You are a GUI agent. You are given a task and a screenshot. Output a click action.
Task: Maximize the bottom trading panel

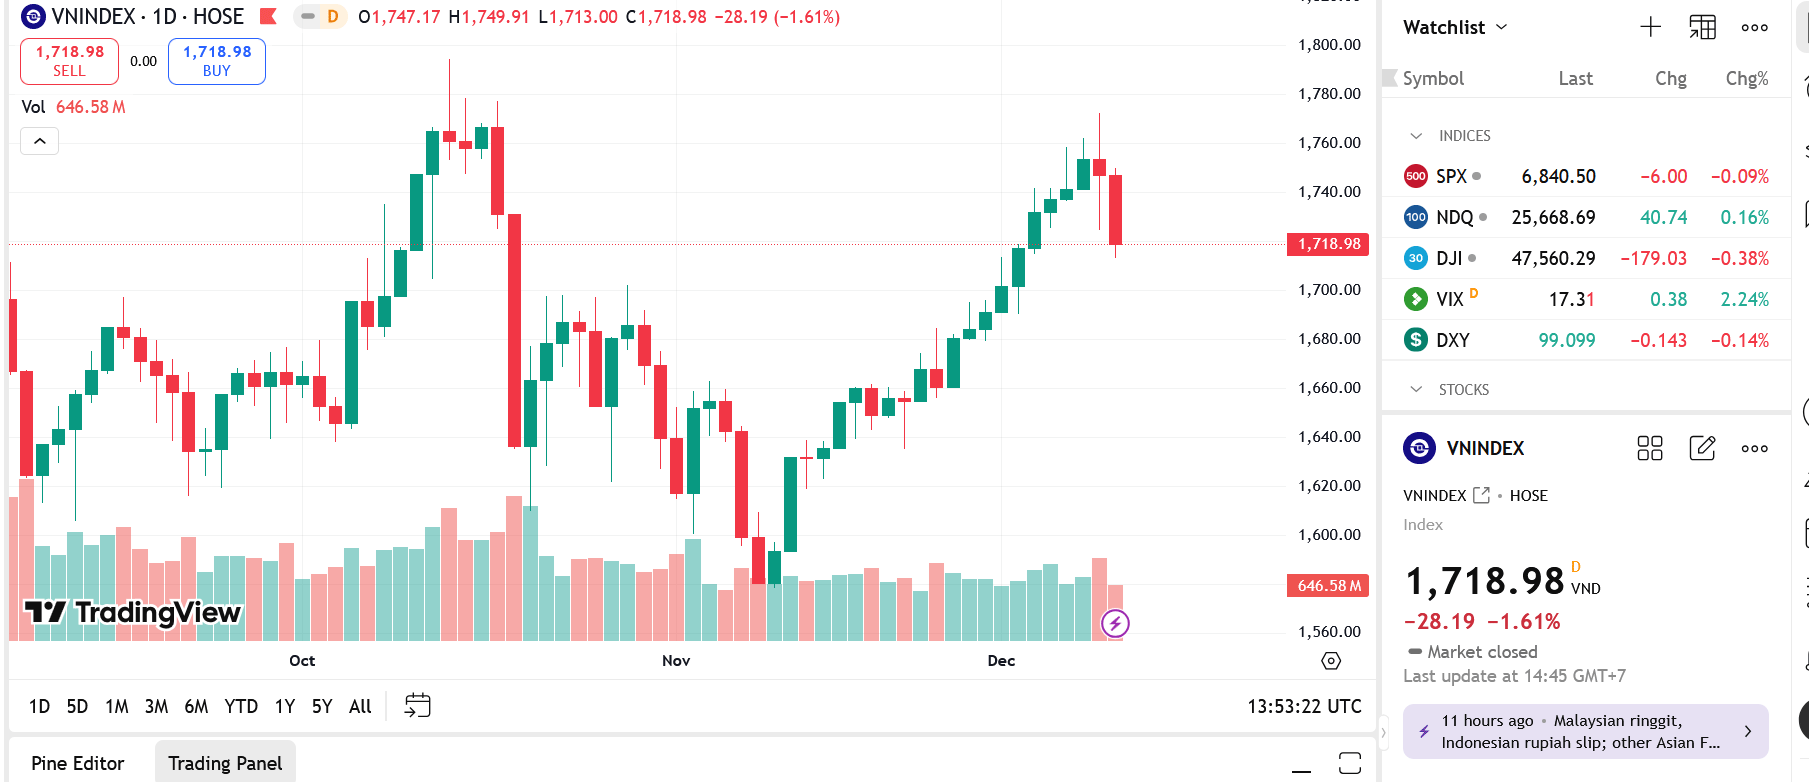[x=1350, y=763]
